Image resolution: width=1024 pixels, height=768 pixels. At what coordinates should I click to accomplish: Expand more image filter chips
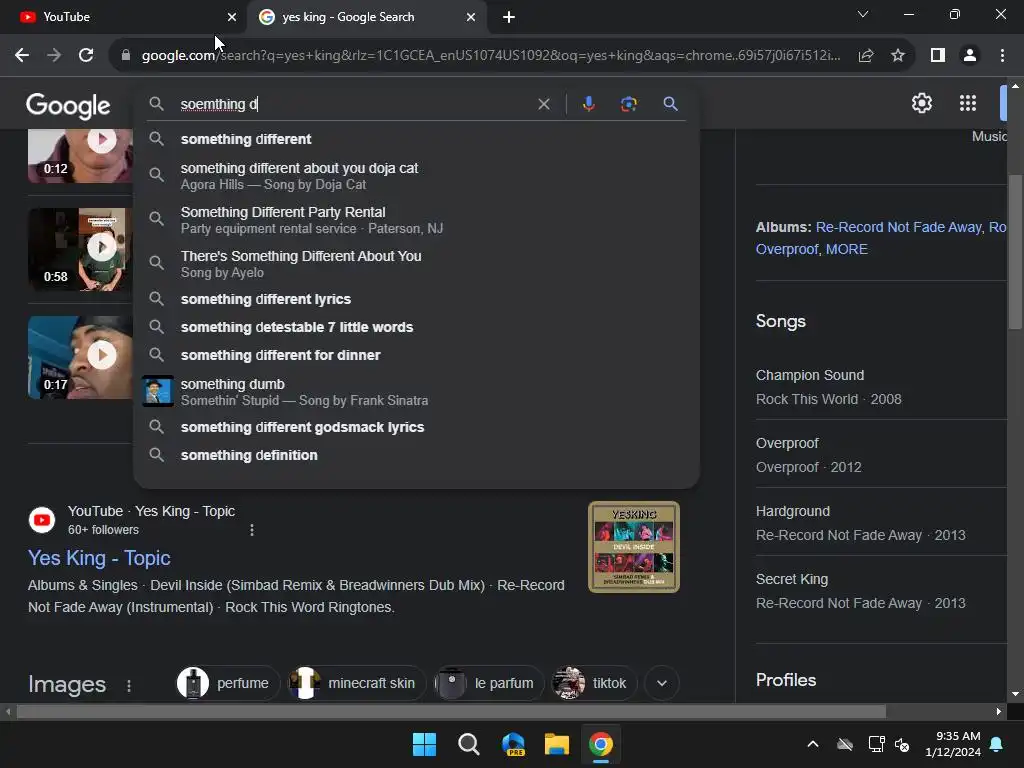662,683
